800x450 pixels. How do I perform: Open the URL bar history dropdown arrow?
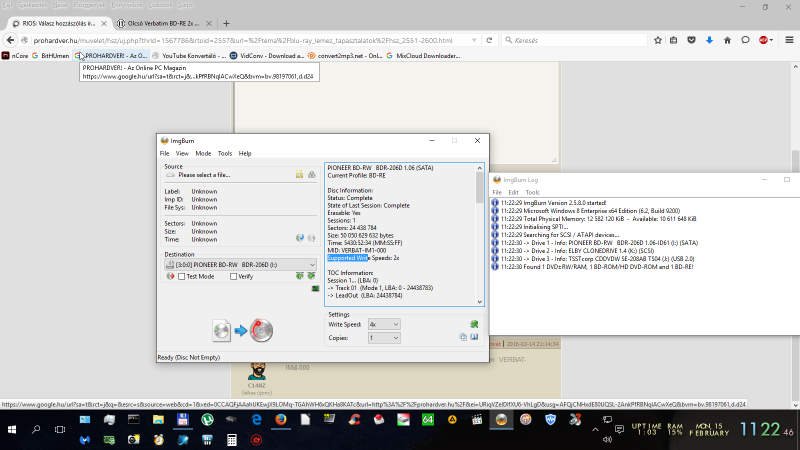[474, 40]
